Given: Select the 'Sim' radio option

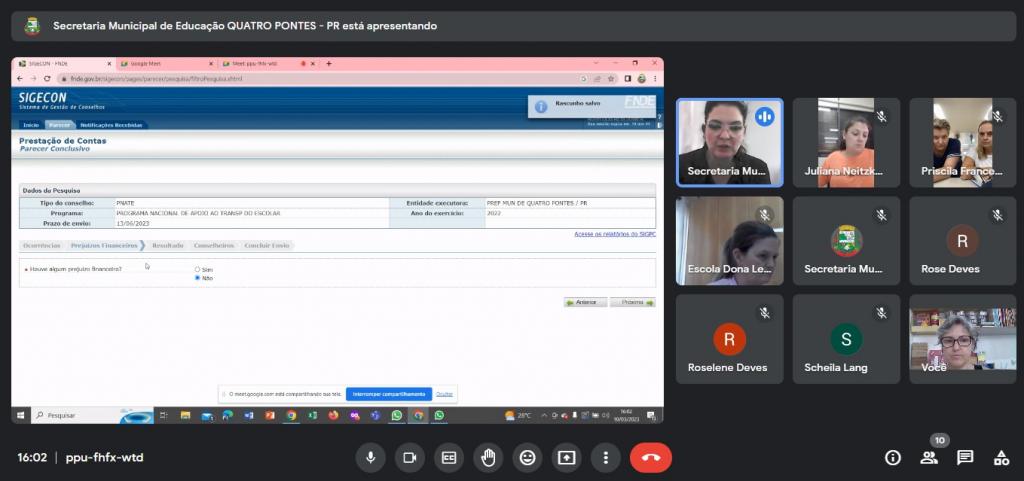Looking at the screenshot, I should coord(197,270).
